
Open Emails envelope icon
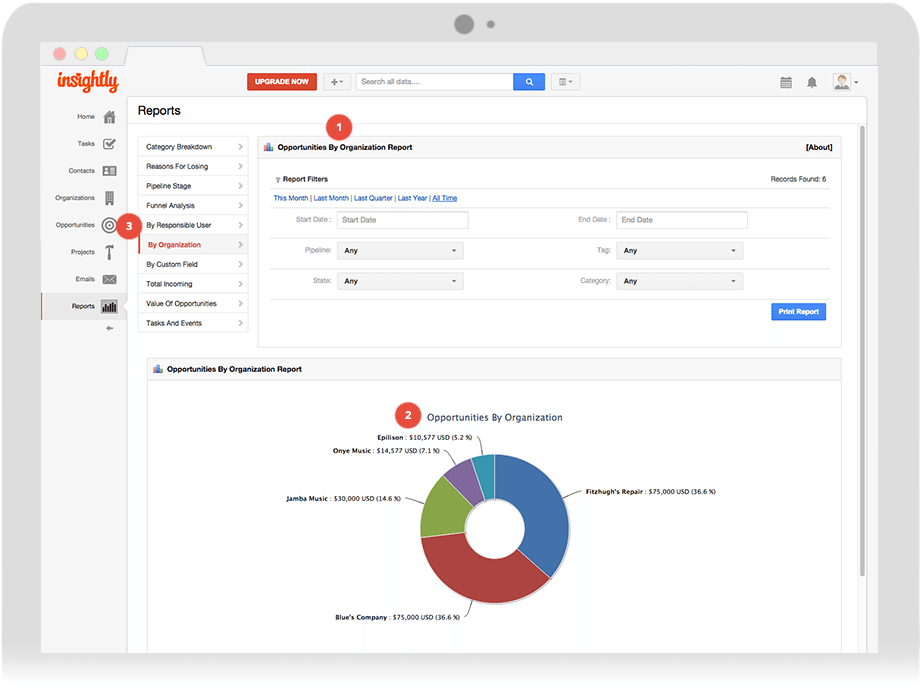[x=109, y=279]
